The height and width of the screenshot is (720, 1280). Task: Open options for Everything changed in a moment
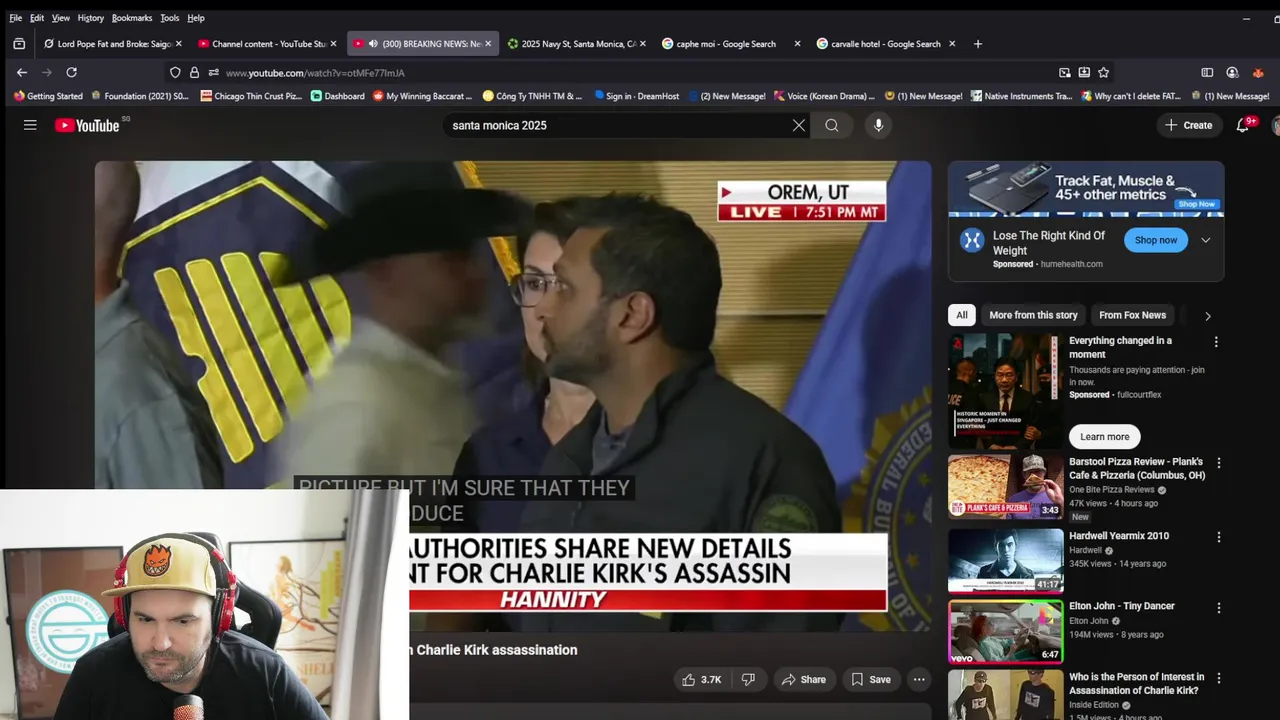click(1216, 342)
